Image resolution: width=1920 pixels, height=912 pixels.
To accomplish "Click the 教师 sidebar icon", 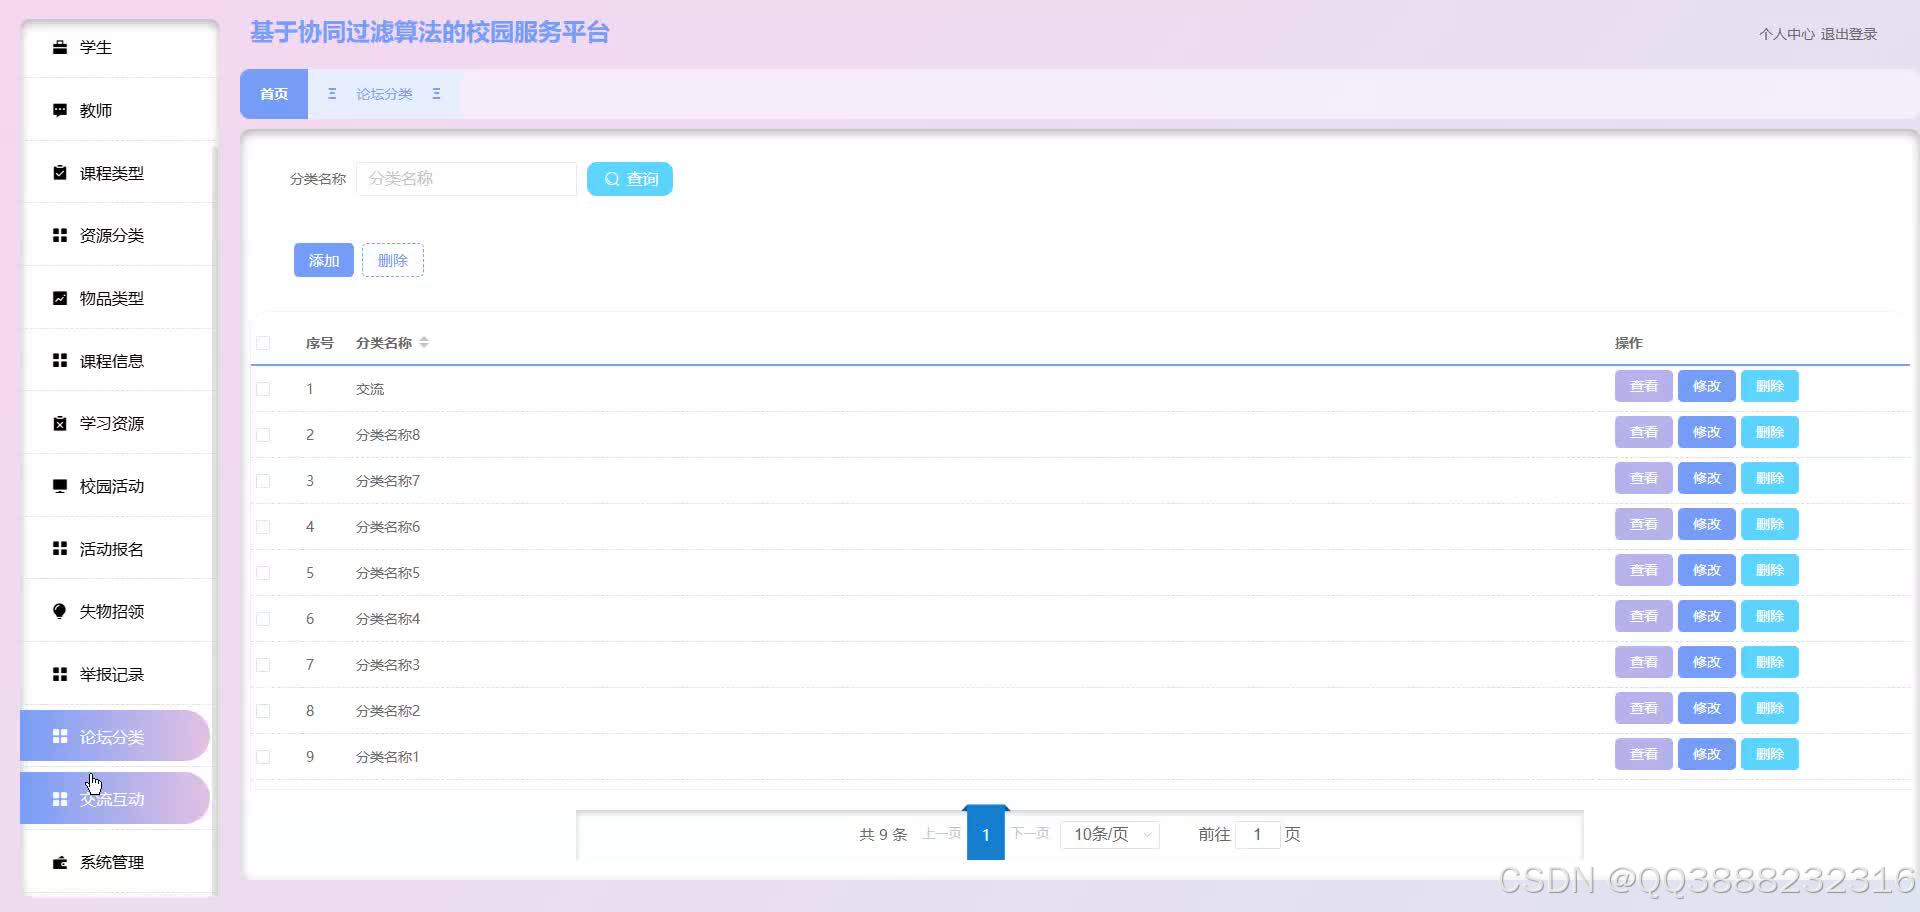I will 60,110.
